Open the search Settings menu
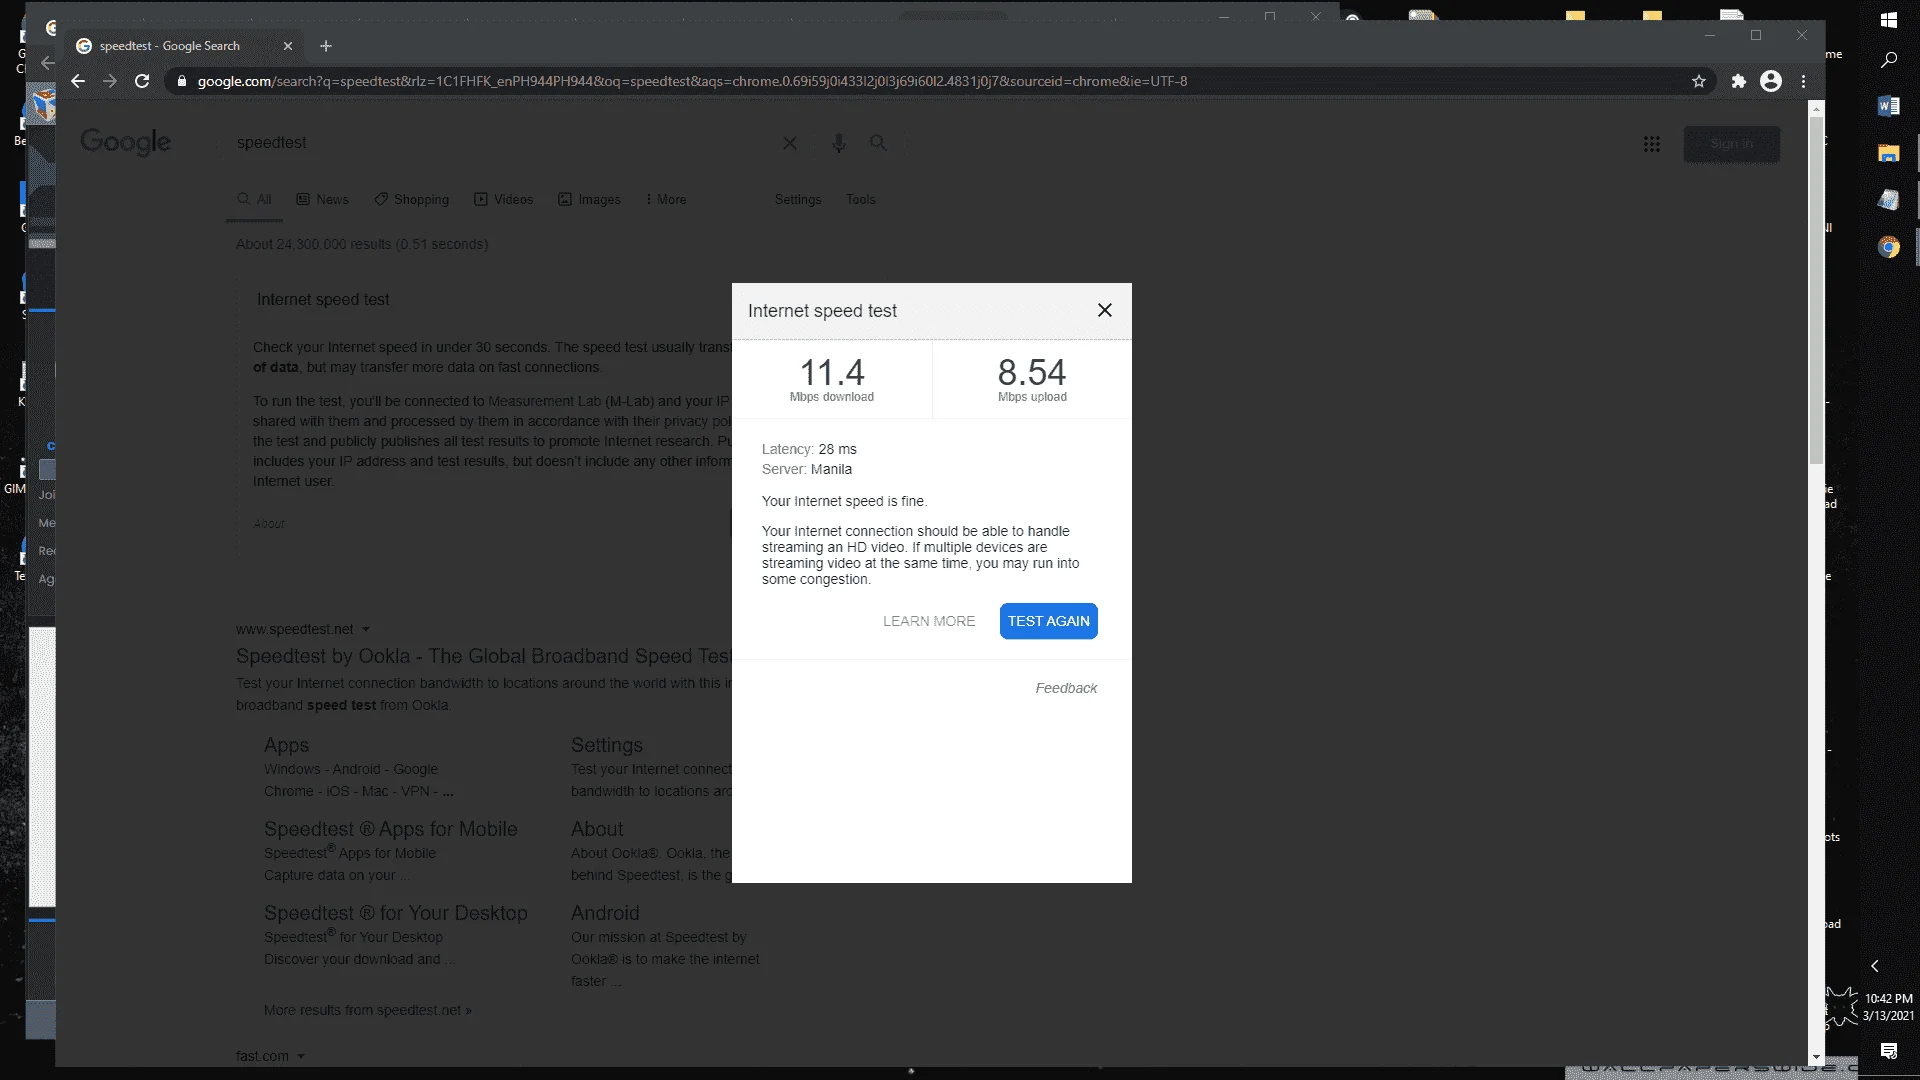 click(797, 199)
